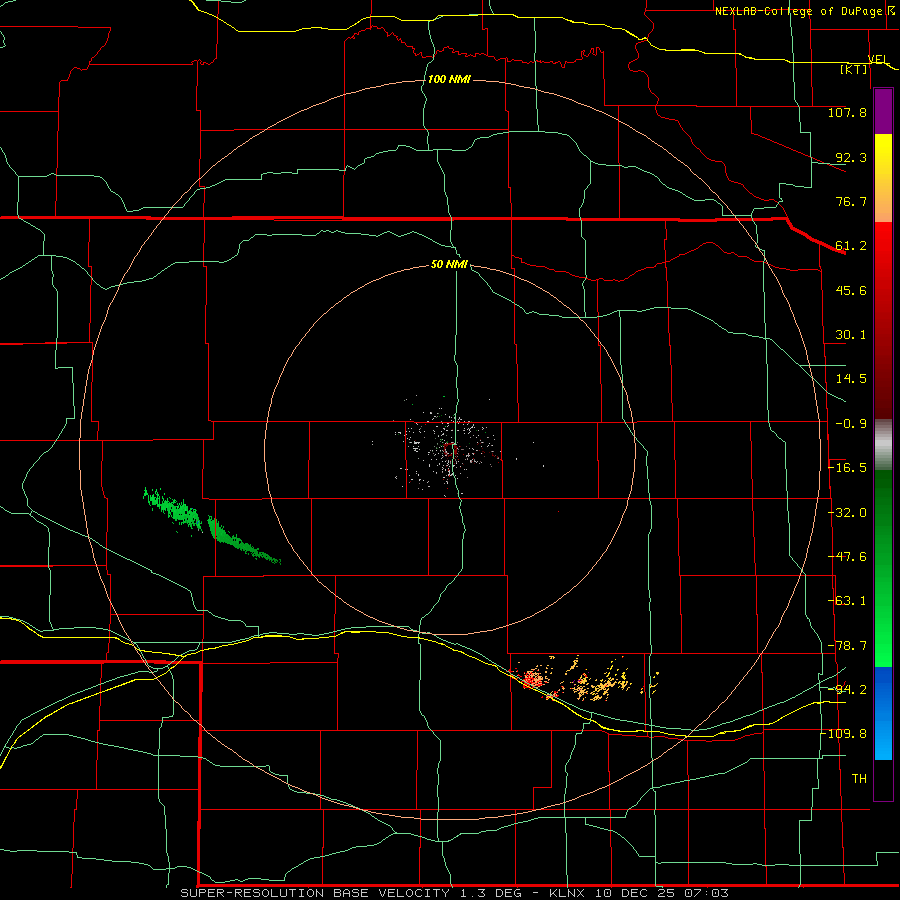
Task: Select the 92.3 velocity scale value
Action: click(851, 157)
